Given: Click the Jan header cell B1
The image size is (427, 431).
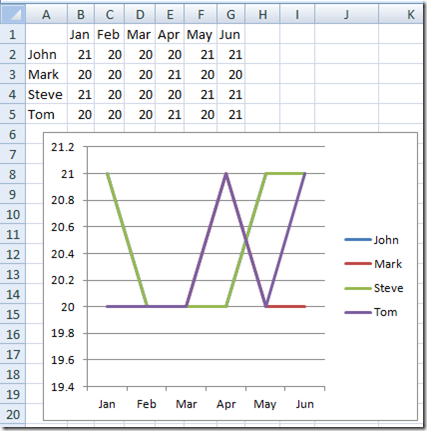Looking at the screenshot, I should click(x=81, y=34).
